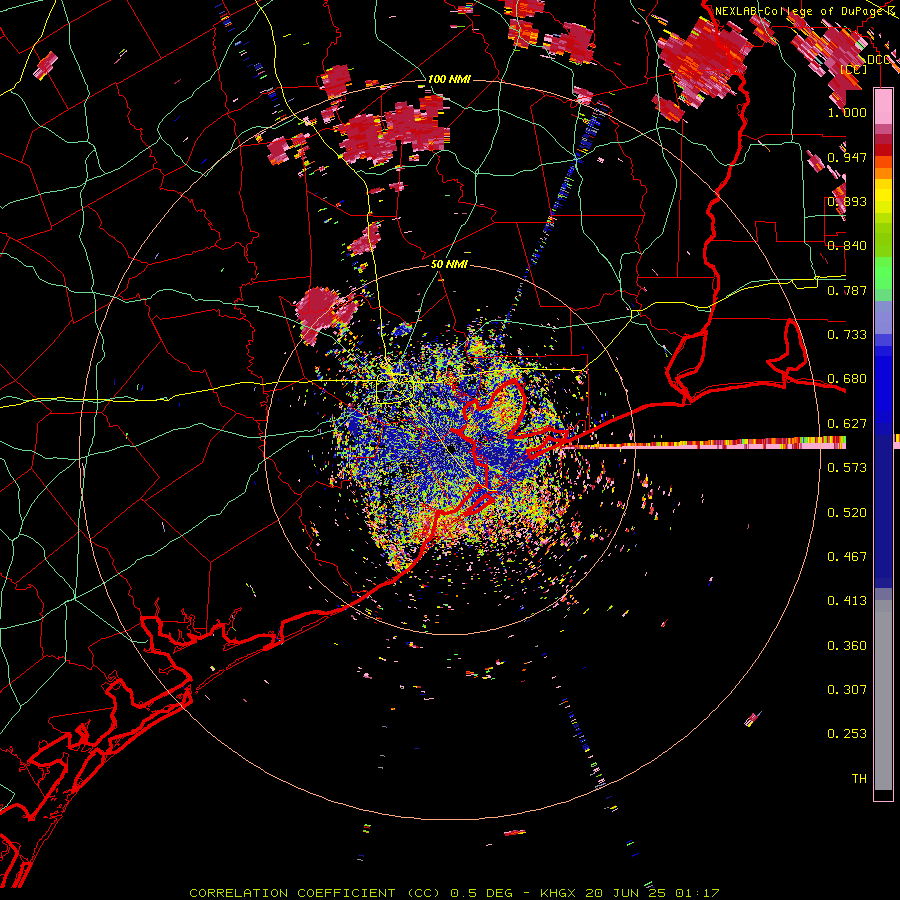
Task: Click the 0.627 scale value
Action: point(847,424)
